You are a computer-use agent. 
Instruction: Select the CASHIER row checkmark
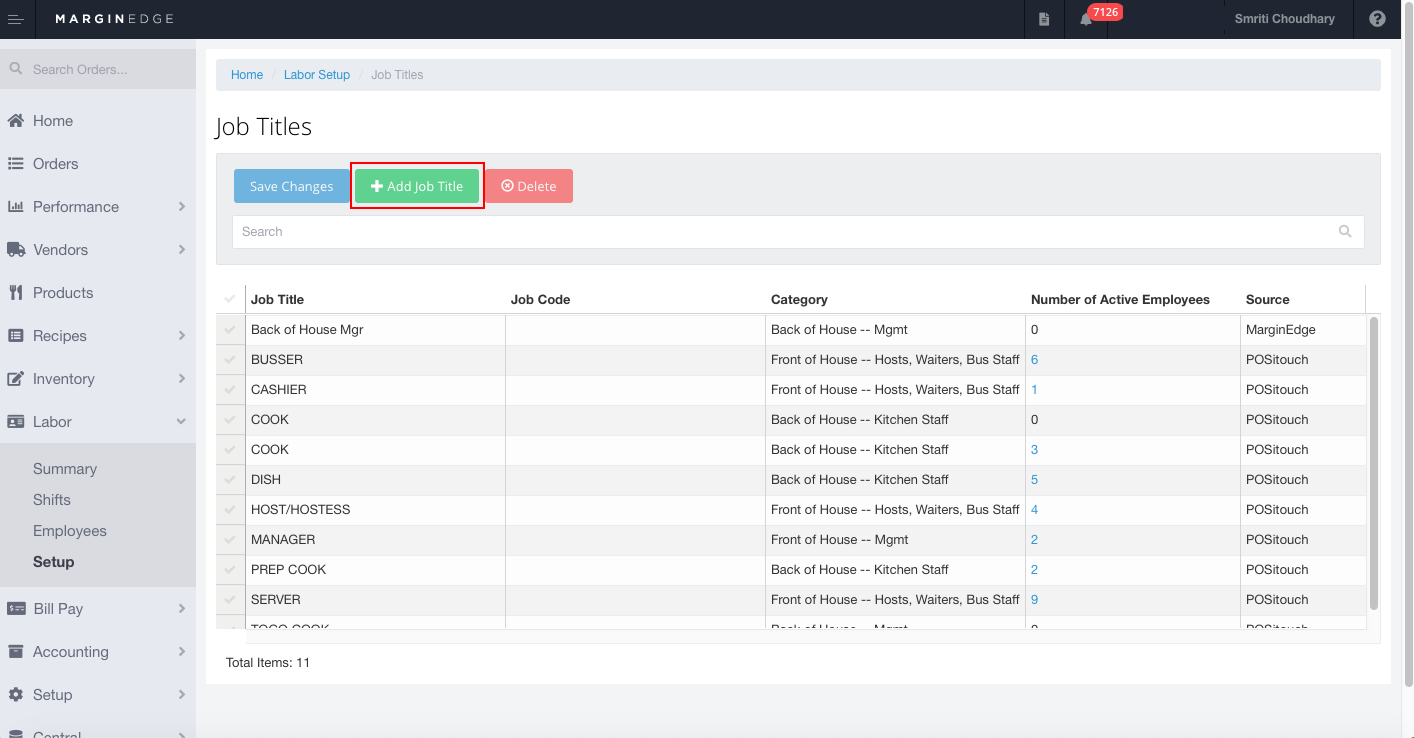[x=230, y=389]
